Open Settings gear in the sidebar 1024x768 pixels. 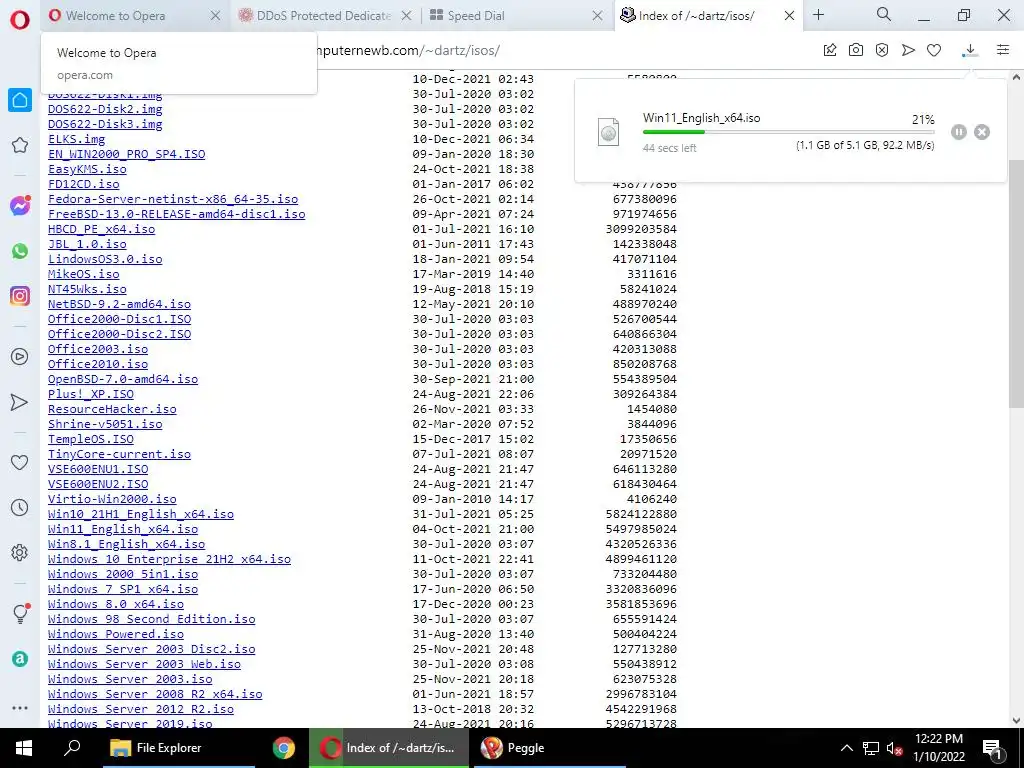coord(20,552)
